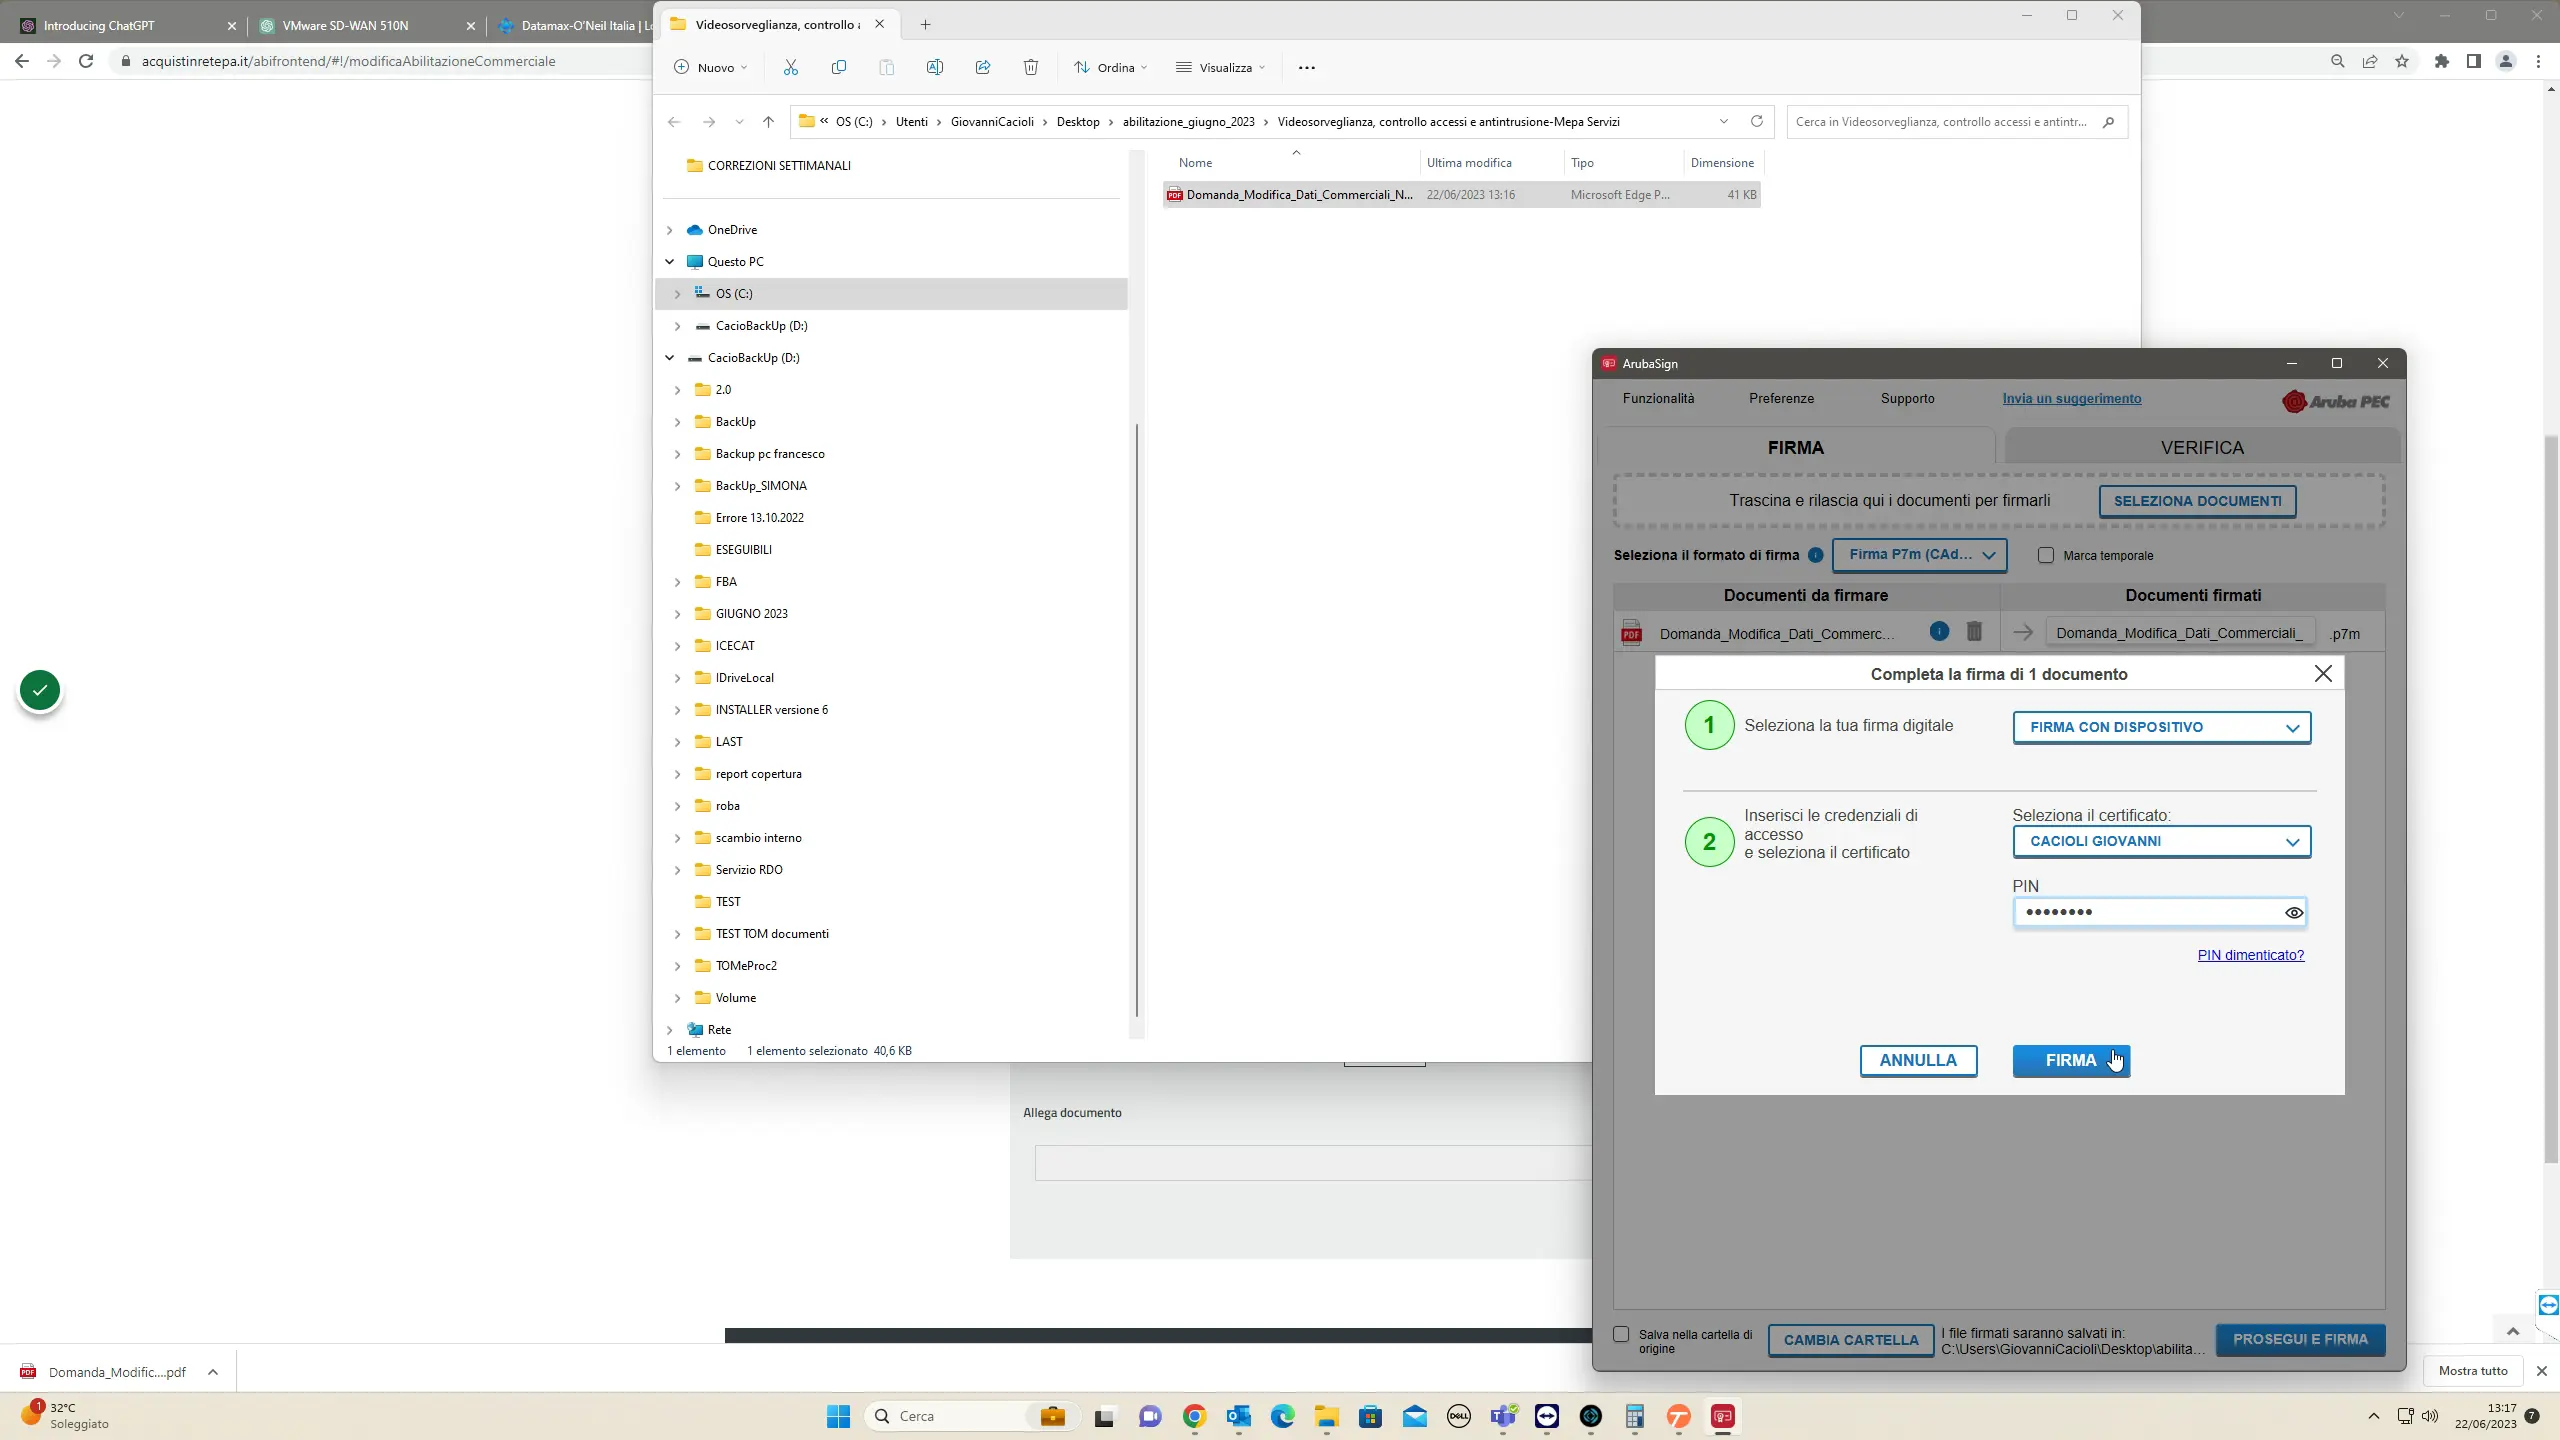Reveal the PIN with the eye icon

pos(2294,912)
